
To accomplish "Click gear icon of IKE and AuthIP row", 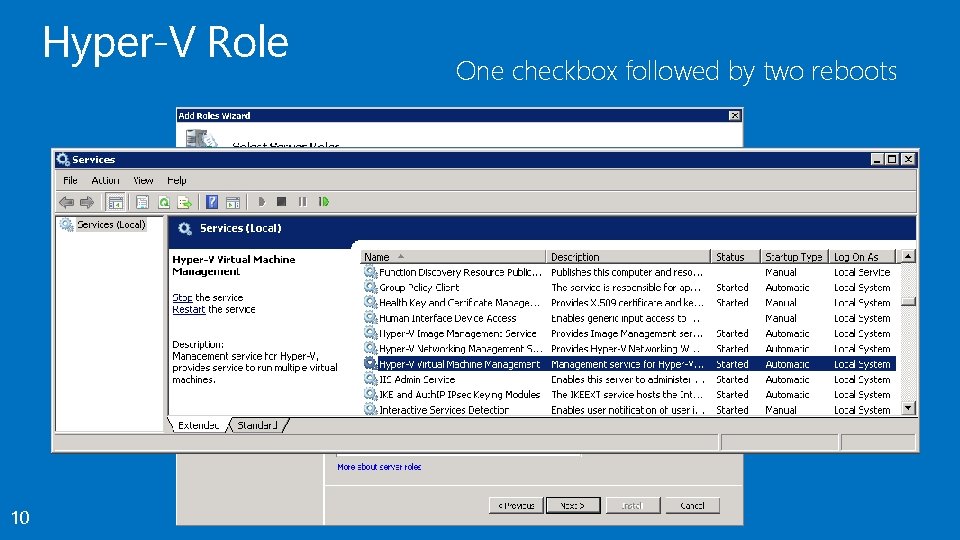I will tap(370, 394).
